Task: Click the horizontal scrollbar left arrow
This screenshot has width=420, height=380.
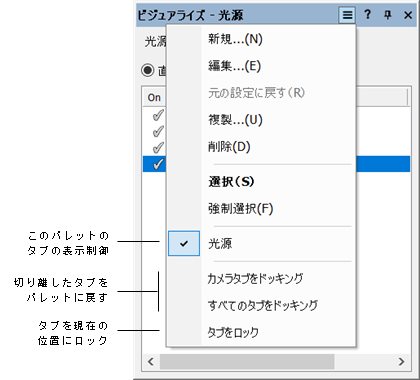Action: (151, 362)
